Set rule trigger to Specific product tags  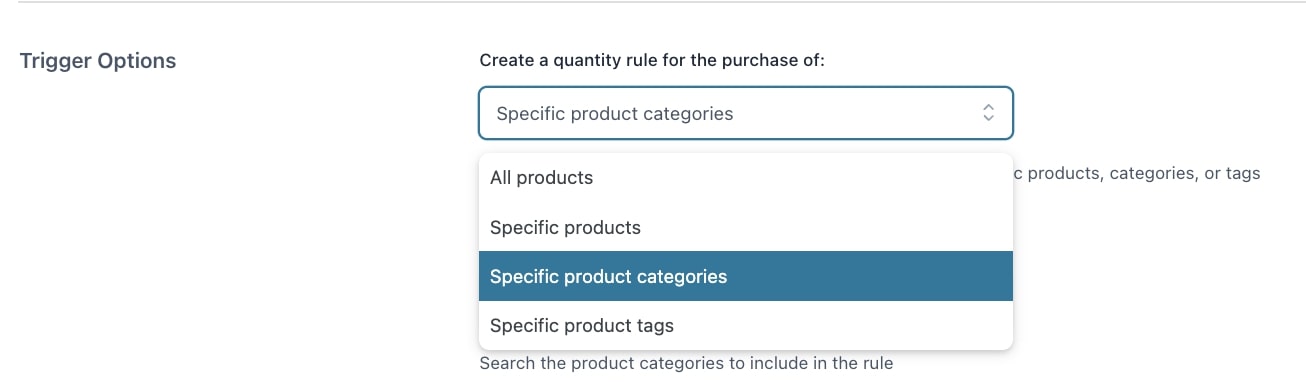746,325
